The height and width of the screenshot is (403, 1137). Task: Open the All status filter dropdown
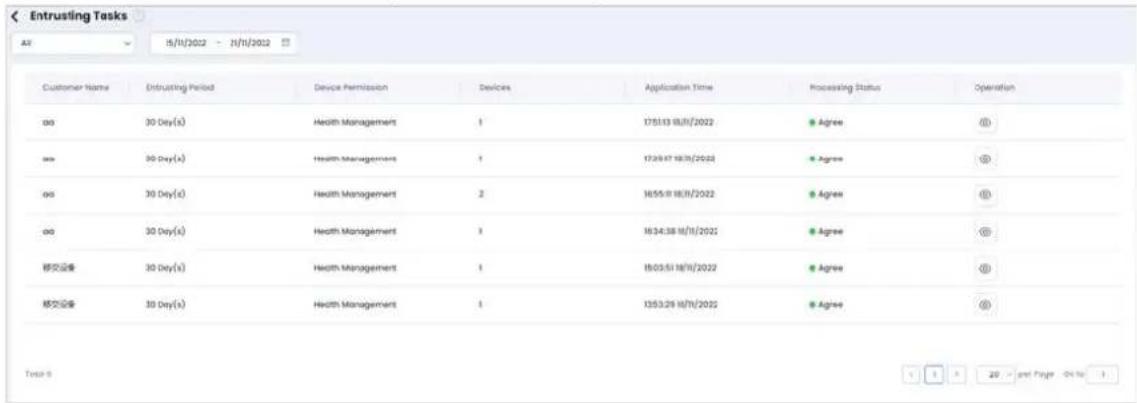[x=75, y=43]
